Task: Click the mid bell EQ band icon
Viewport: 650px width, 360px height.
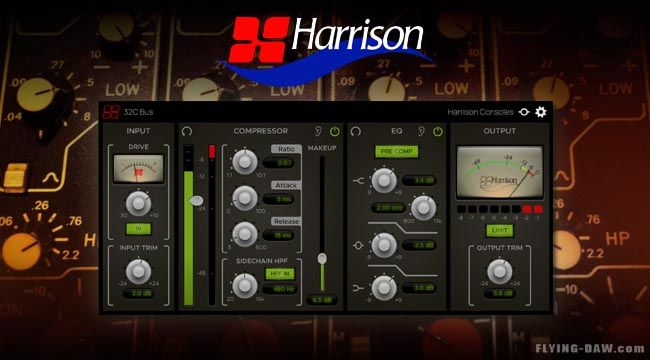Action: coord(359,245)
